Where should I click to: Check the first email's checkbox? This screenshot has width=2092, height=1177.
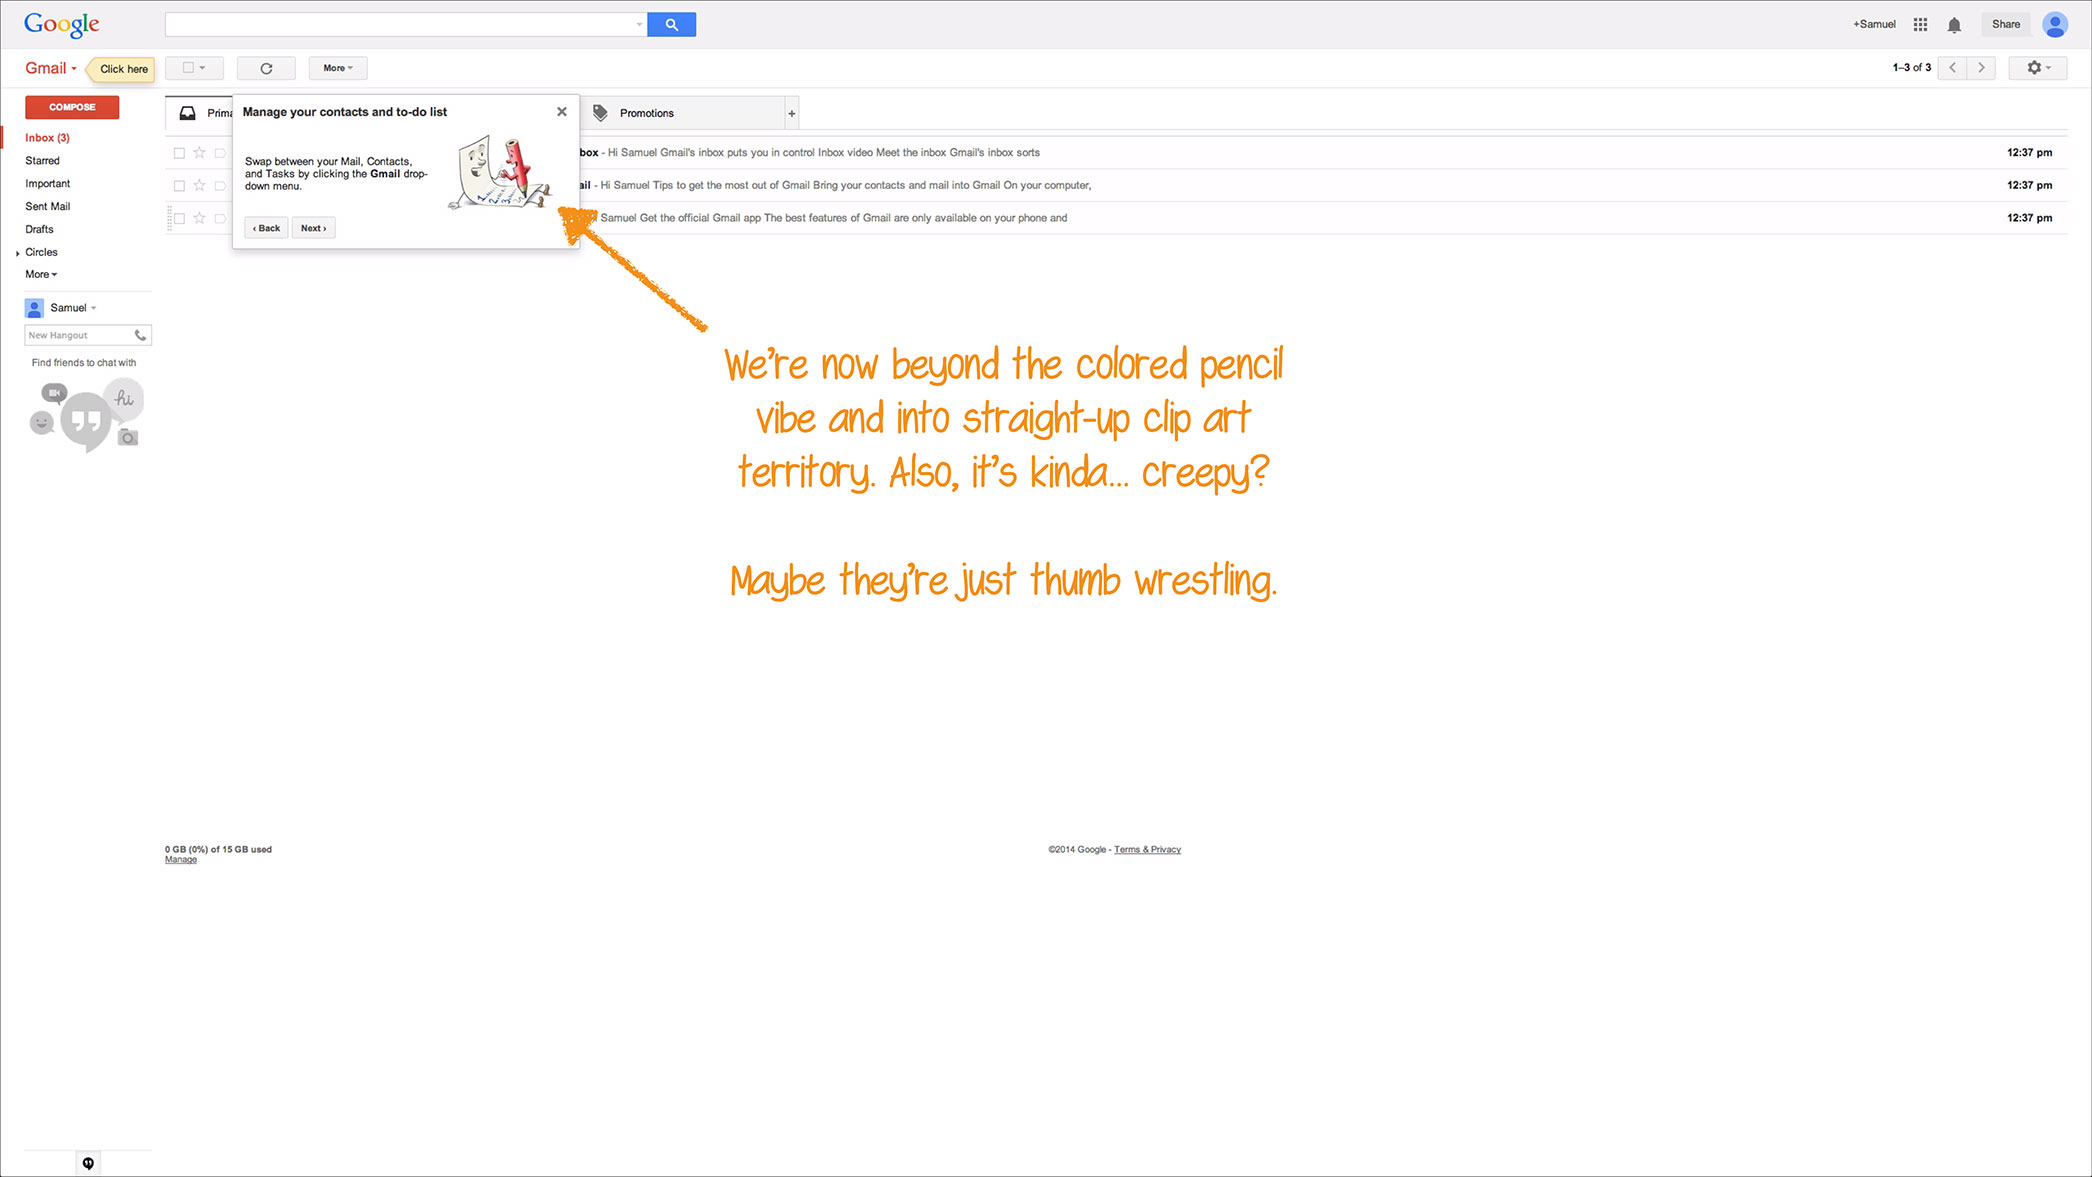coord(179,153)
